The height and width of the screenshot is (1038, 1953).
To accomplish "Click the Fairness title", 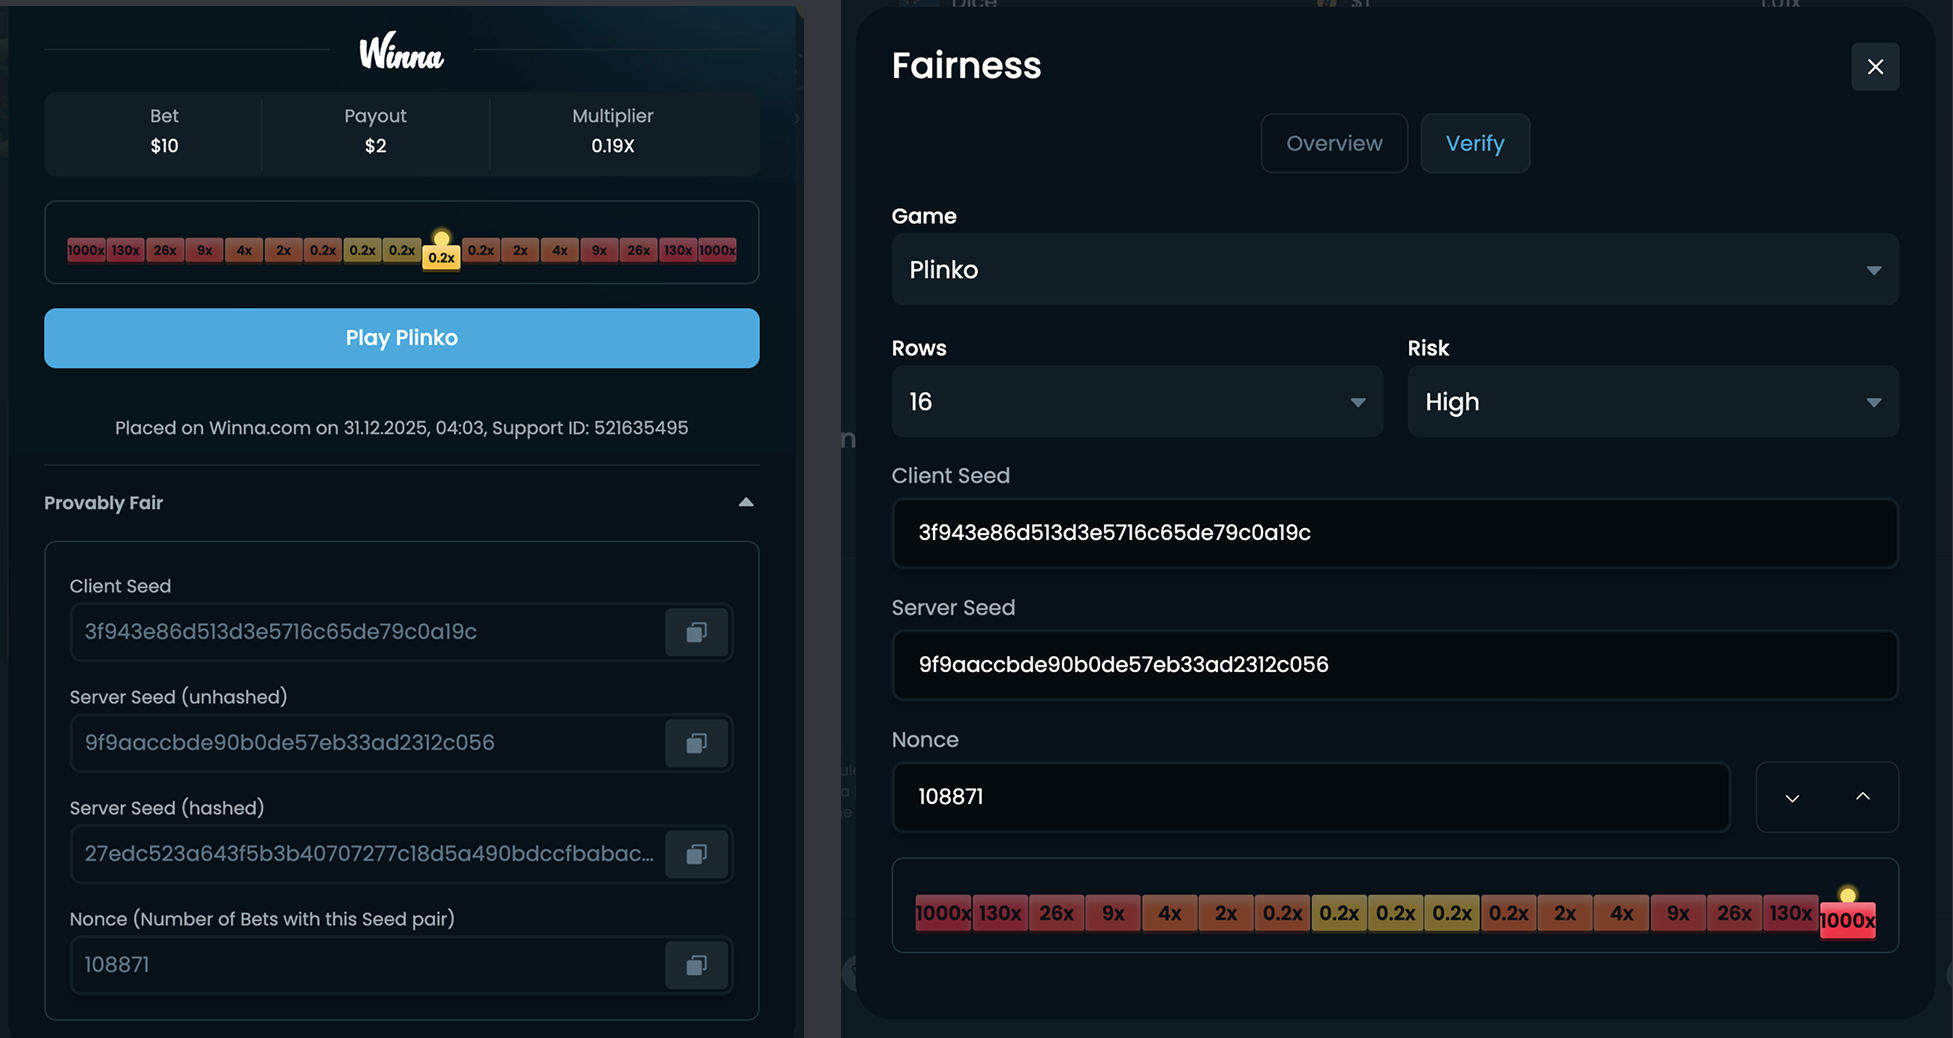I will tap(966, 66).
